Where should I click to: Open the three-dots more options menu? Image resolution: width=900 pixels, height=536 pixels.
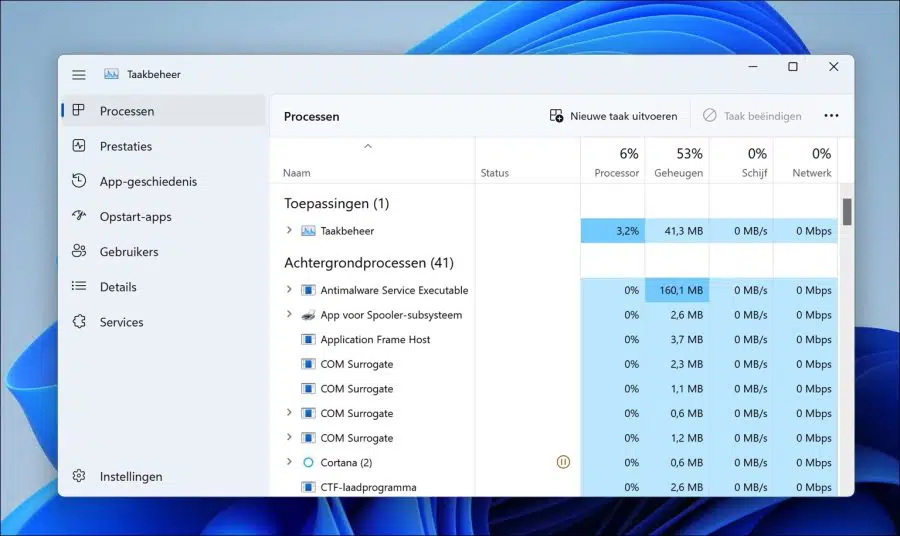coord(831,115)
